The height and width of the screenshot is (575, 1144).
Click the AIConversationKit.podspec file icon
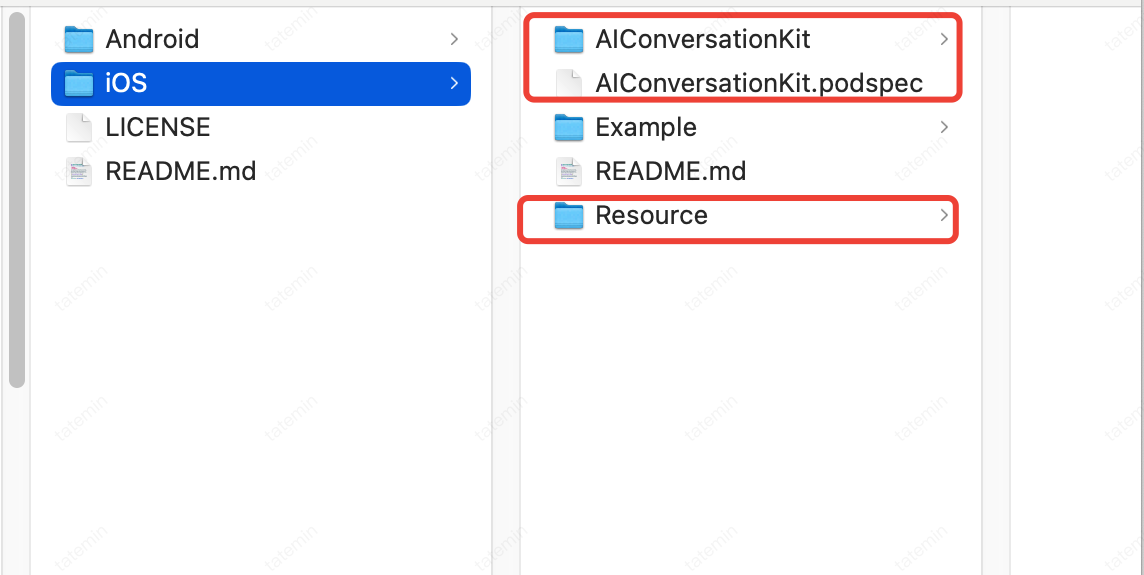pos(569,83)
